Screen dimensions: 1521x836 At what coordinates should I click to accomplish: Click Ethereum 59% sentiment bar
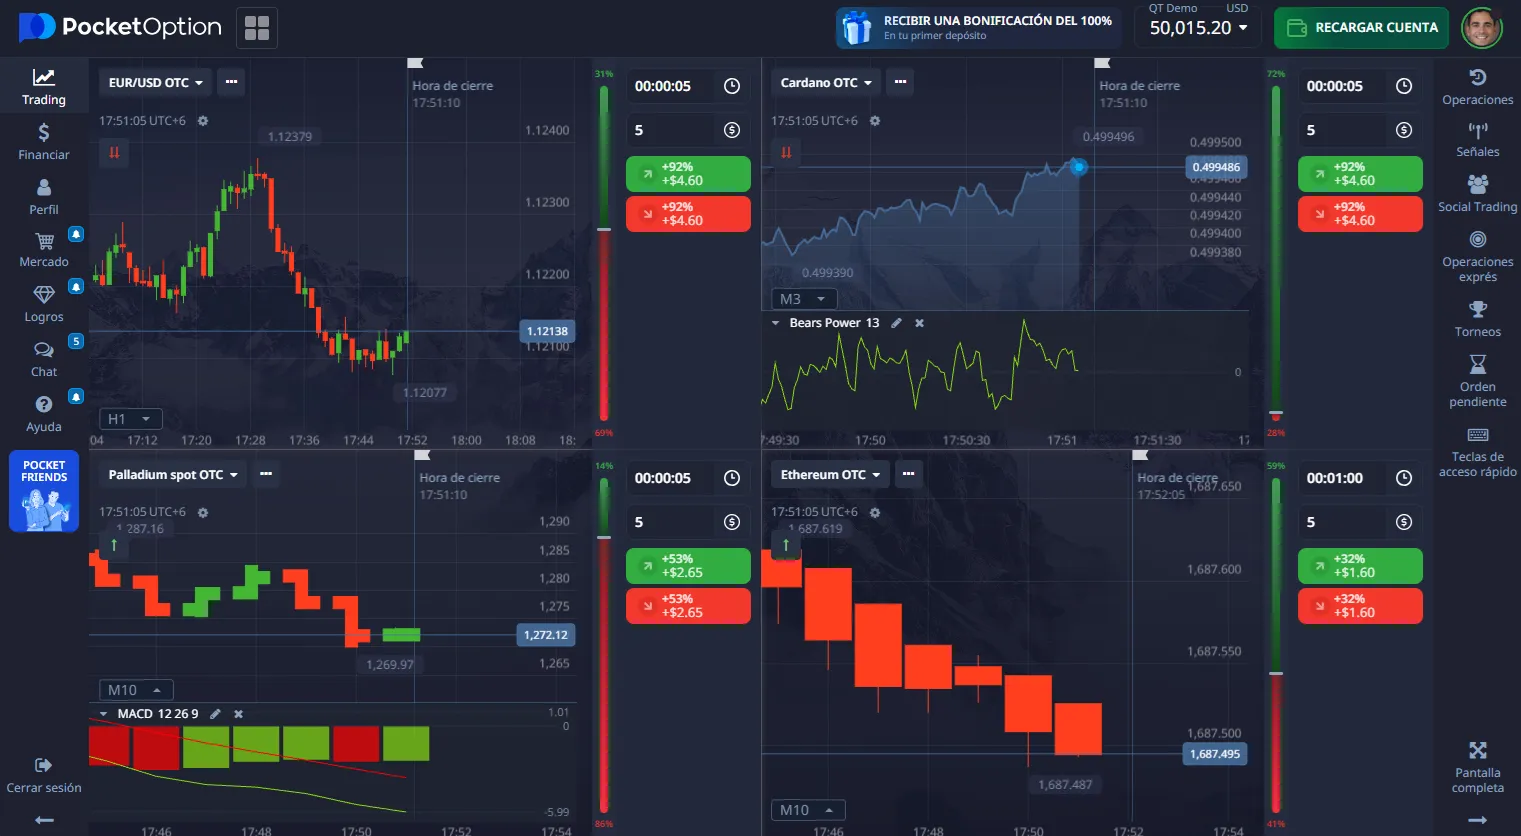coord(1276,645)
